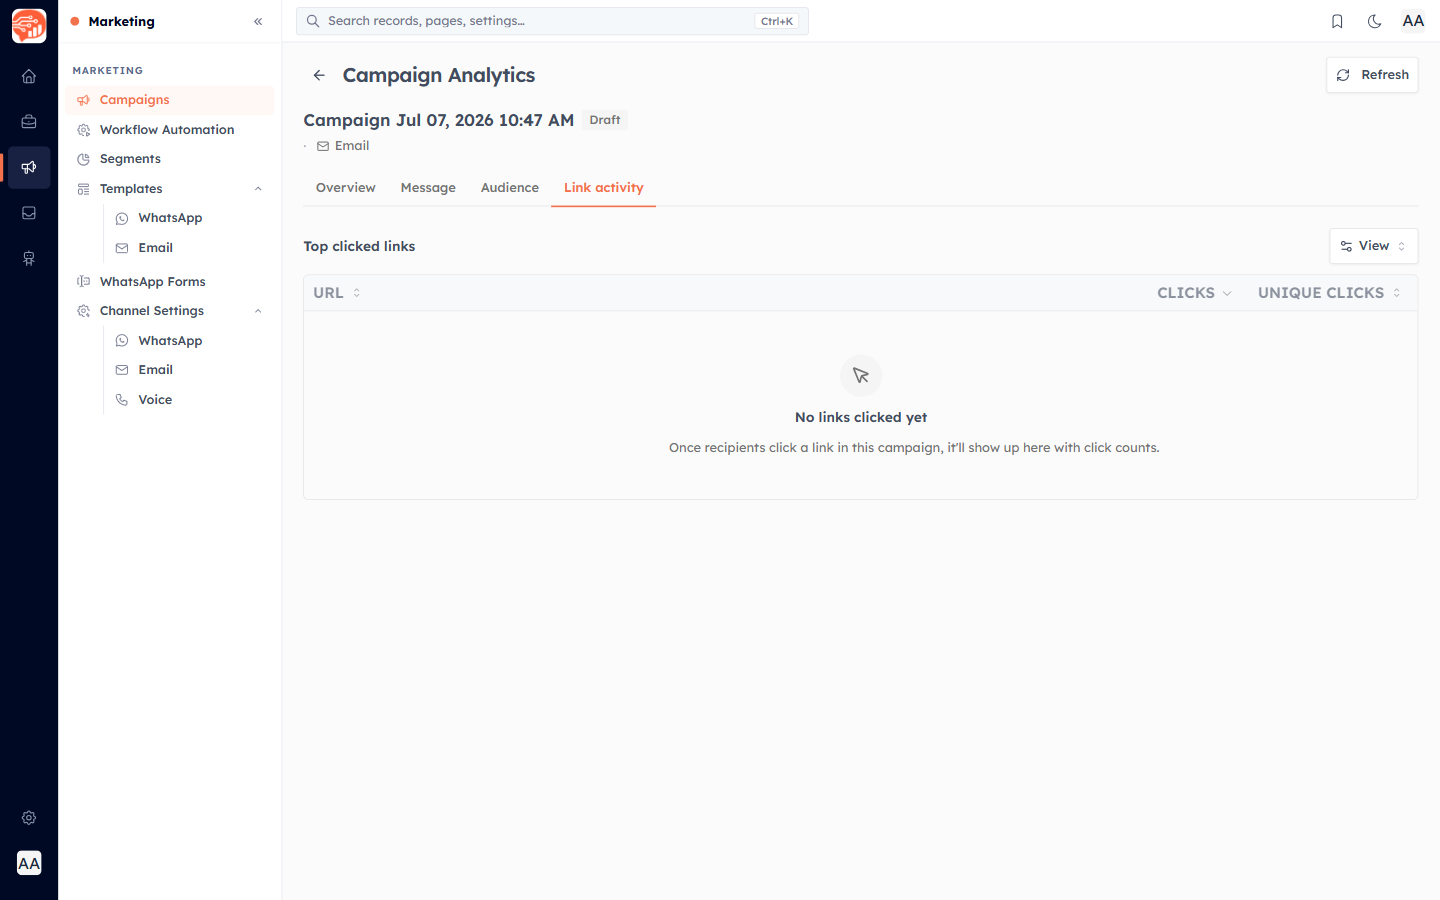The width and height of the screenshot is (1440, 900).
Task: Switch to the Overview tab
Action: pyautogui.click(x=346, y=188)
